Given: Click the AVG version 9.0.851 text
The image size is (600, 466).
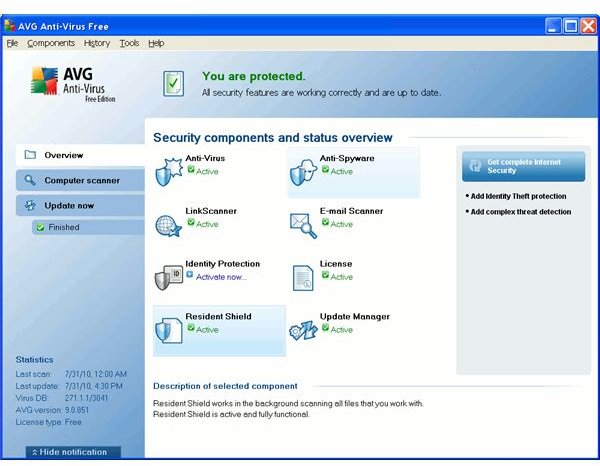Looking at the screenshot, I should pyautogui.click(x=52, y=410).
